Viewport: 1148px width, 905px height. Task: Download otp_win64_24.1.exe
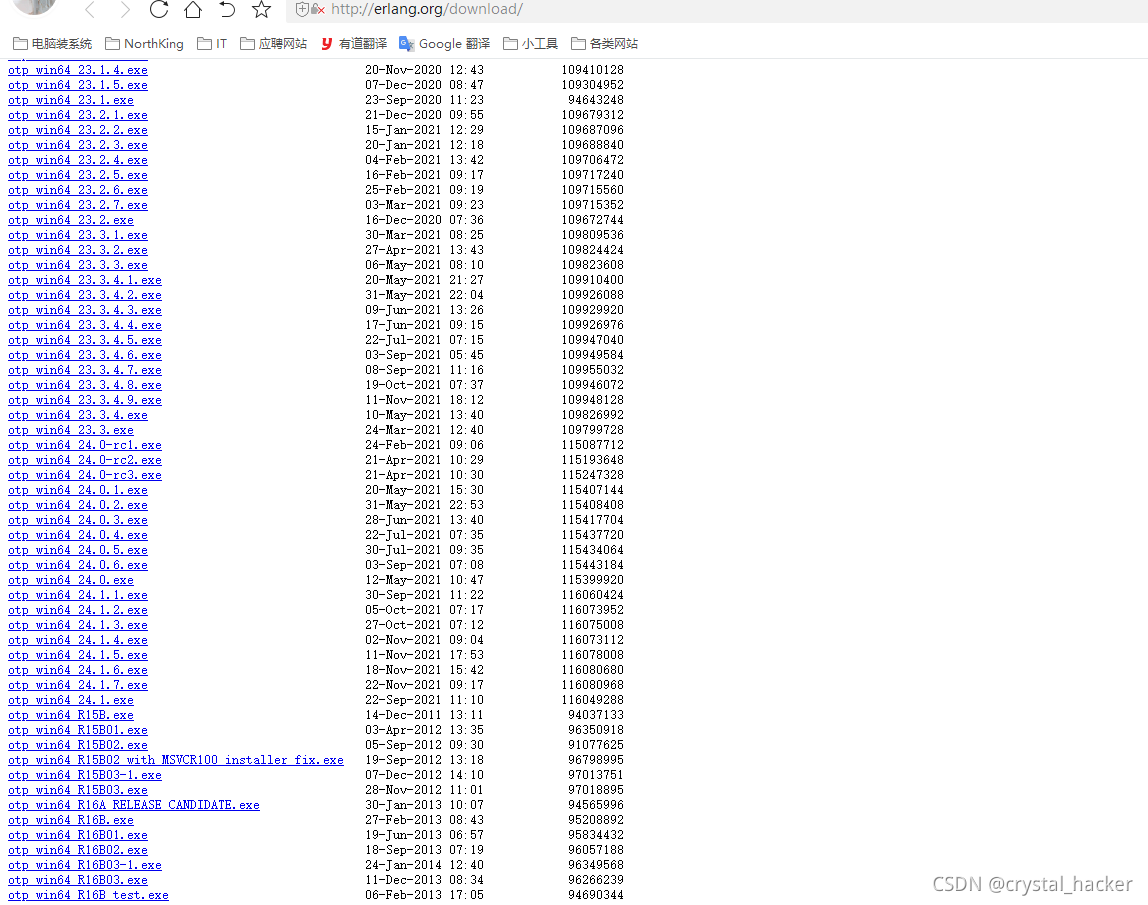[x=71, y=701]
